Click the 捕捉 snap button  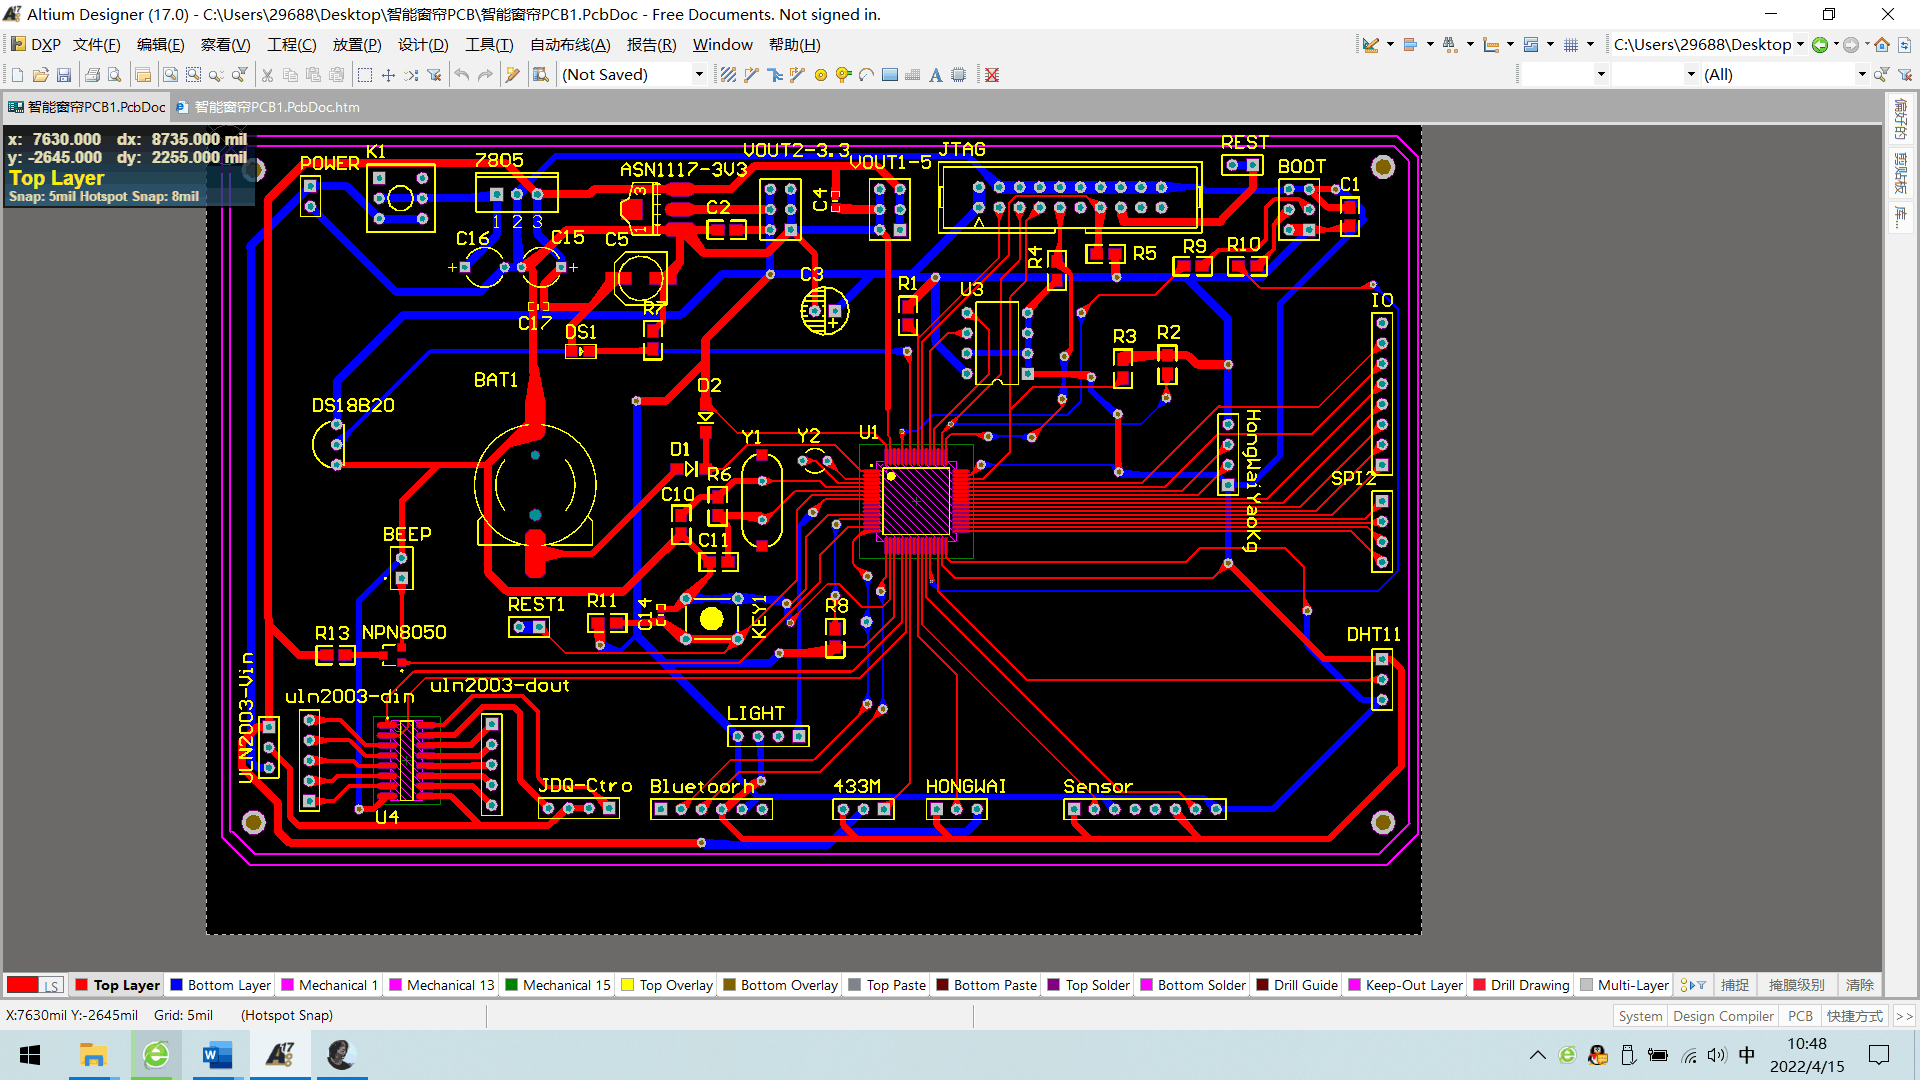coord(1734,985)
